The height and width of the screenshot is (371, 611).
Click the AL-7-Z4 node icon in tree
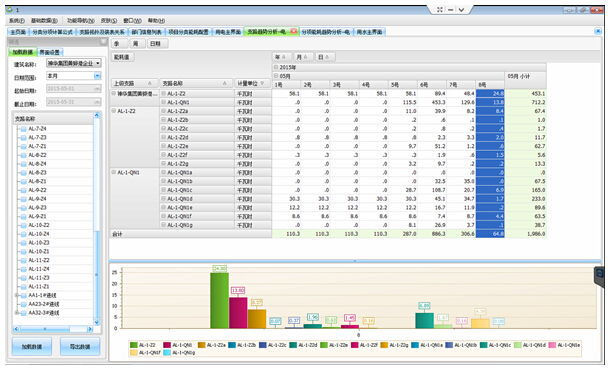point(23,129)
